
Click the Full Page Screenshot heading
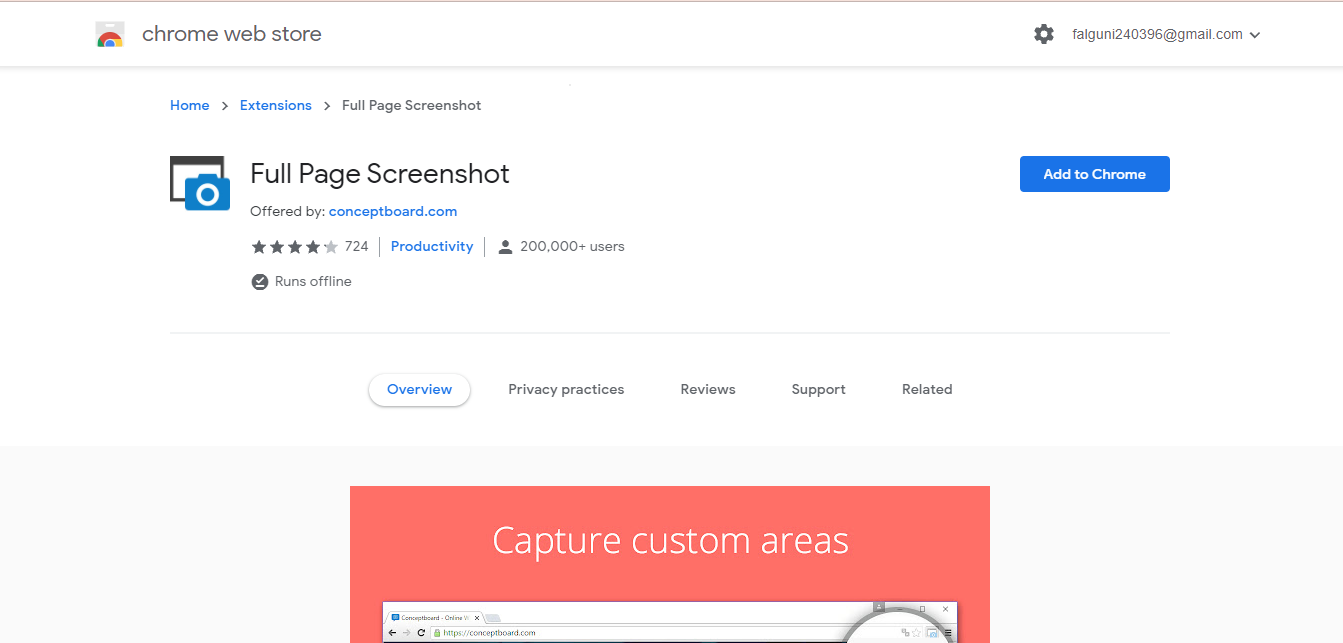pos(380,174)
